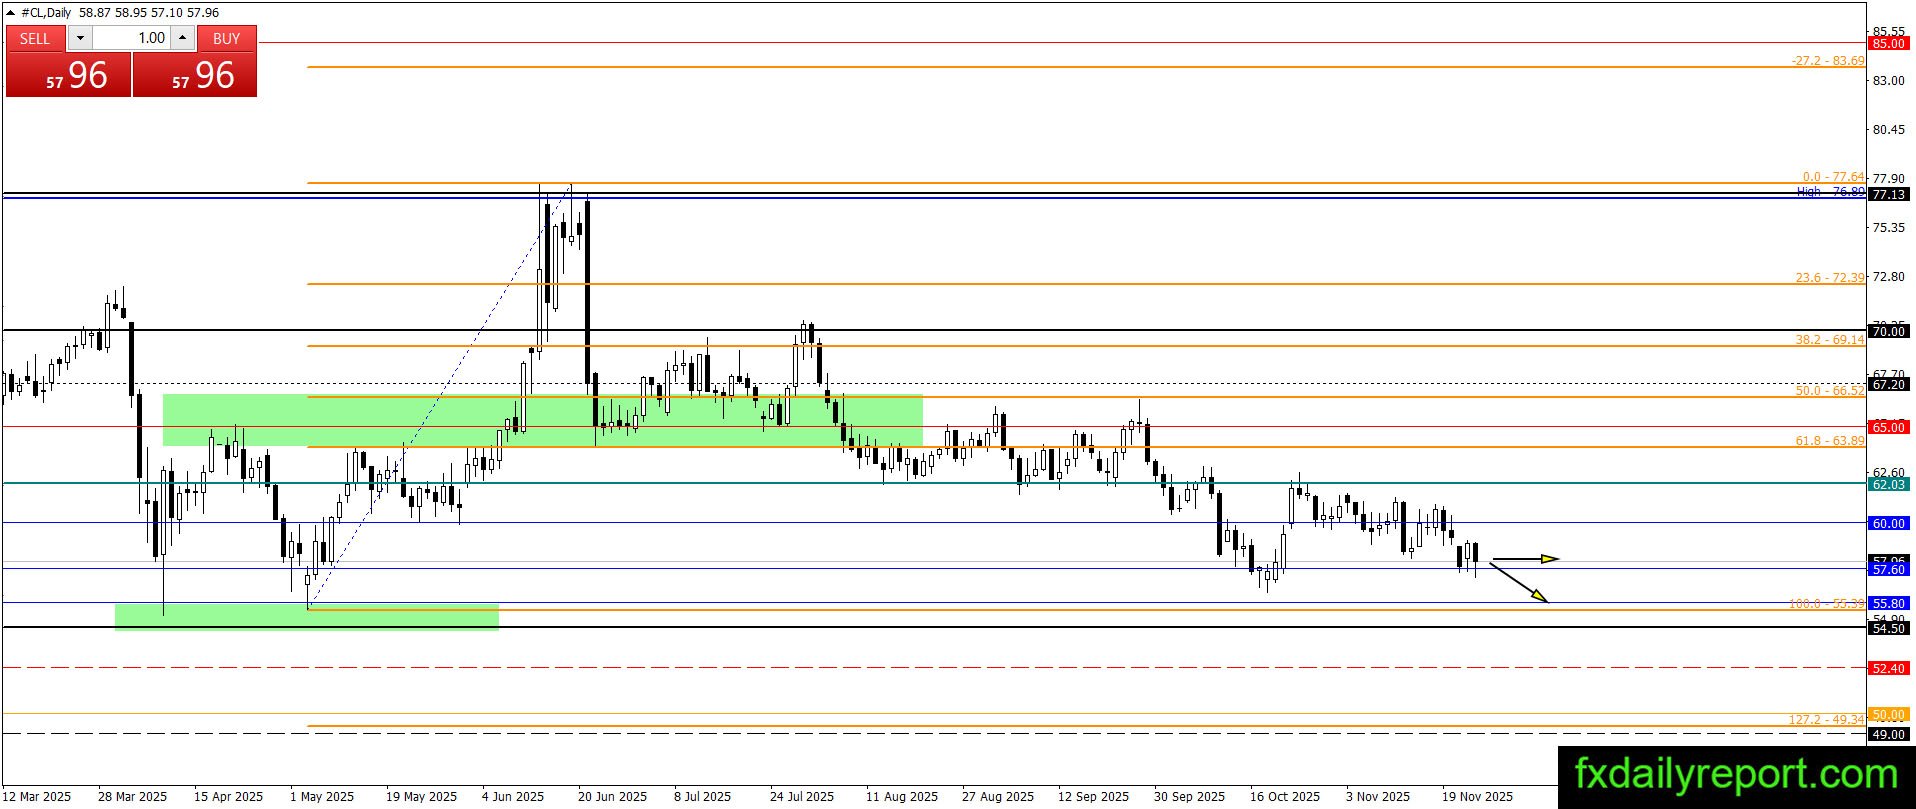Click the #CL,Daily chart title
This screenshot has width=1916, height=809.
pos(48,13)
